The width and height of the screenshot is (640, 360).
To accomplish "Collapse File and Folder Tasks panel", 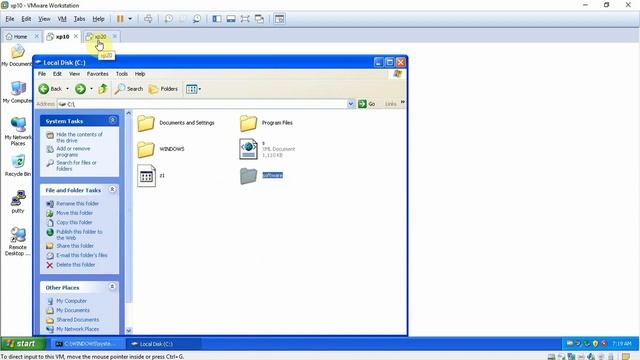I will (x=113, y=189).
